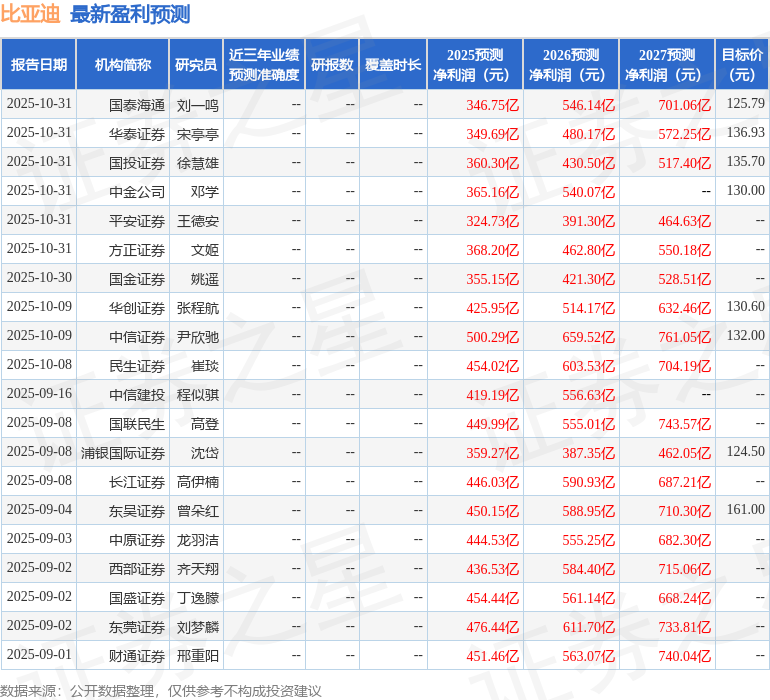Select the 报告日期 column header
This screenshot has width=770, height=700.
click(x=39, y=64)
